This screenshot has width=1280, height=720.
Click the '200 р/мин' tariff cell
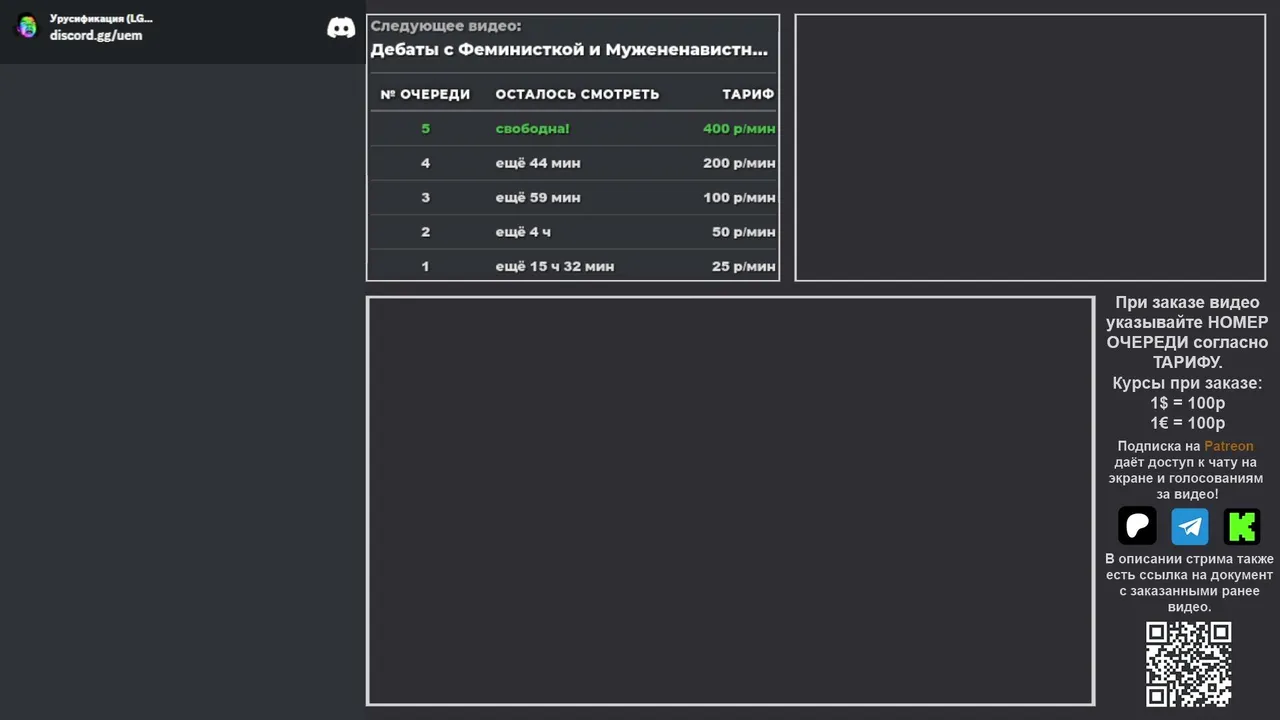(739, 163)
